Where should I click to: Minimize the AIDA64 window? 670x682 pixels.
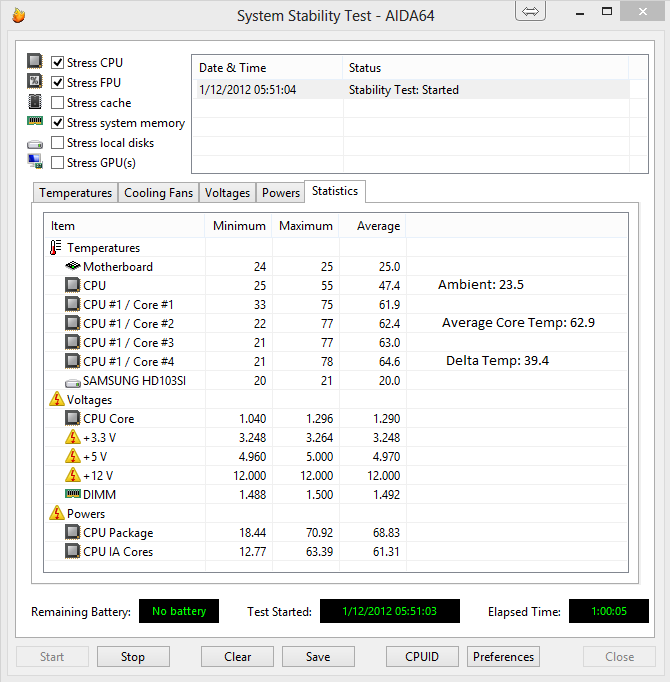coord(580,13)
